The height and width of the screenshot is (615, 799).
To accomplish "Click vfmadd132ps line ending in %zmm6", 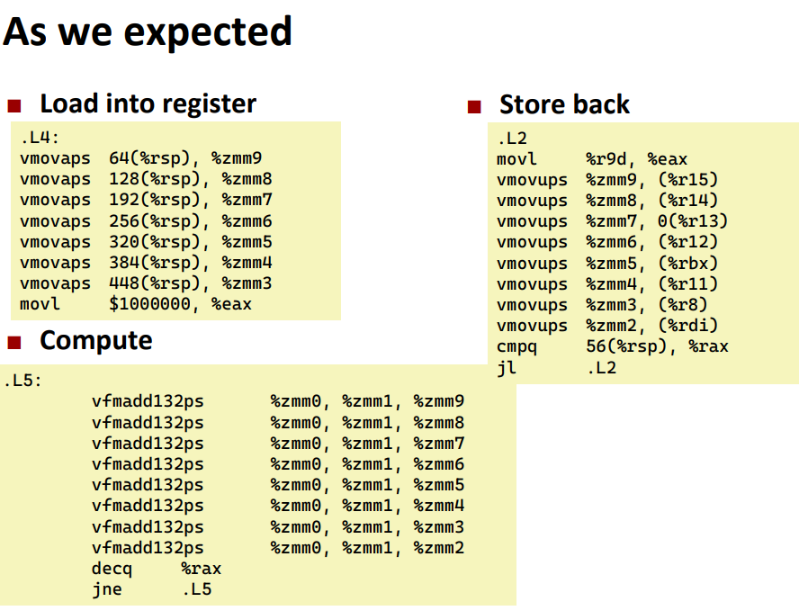I will [x=278, y=464].
